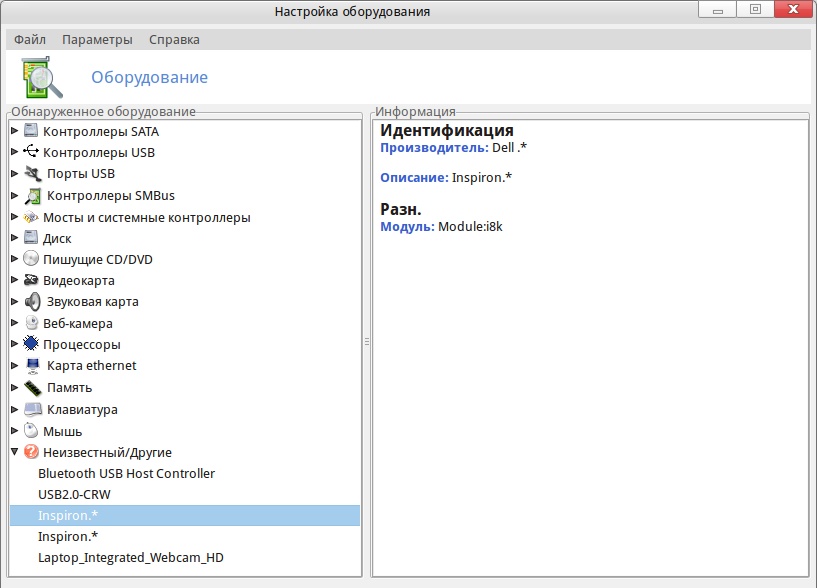
Task: Select Laptop_Integrated_Webcam_HD device
Action: (131, 558)
